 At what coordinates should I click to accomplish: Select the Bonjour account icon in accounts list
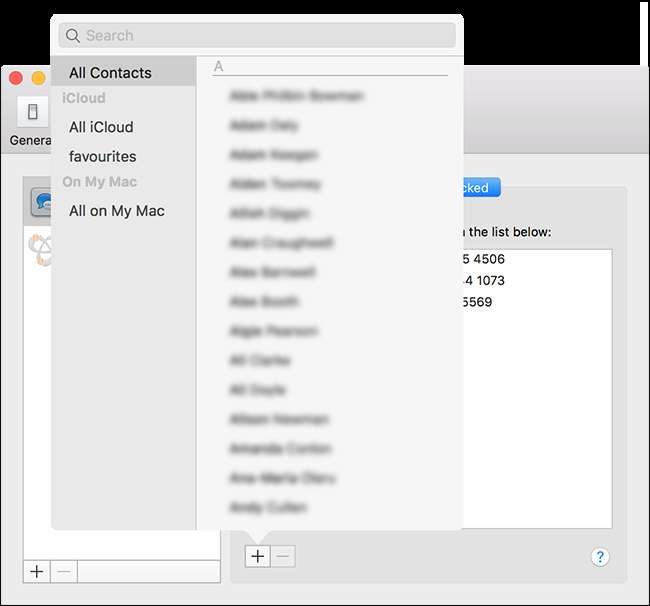coord(41,250)
